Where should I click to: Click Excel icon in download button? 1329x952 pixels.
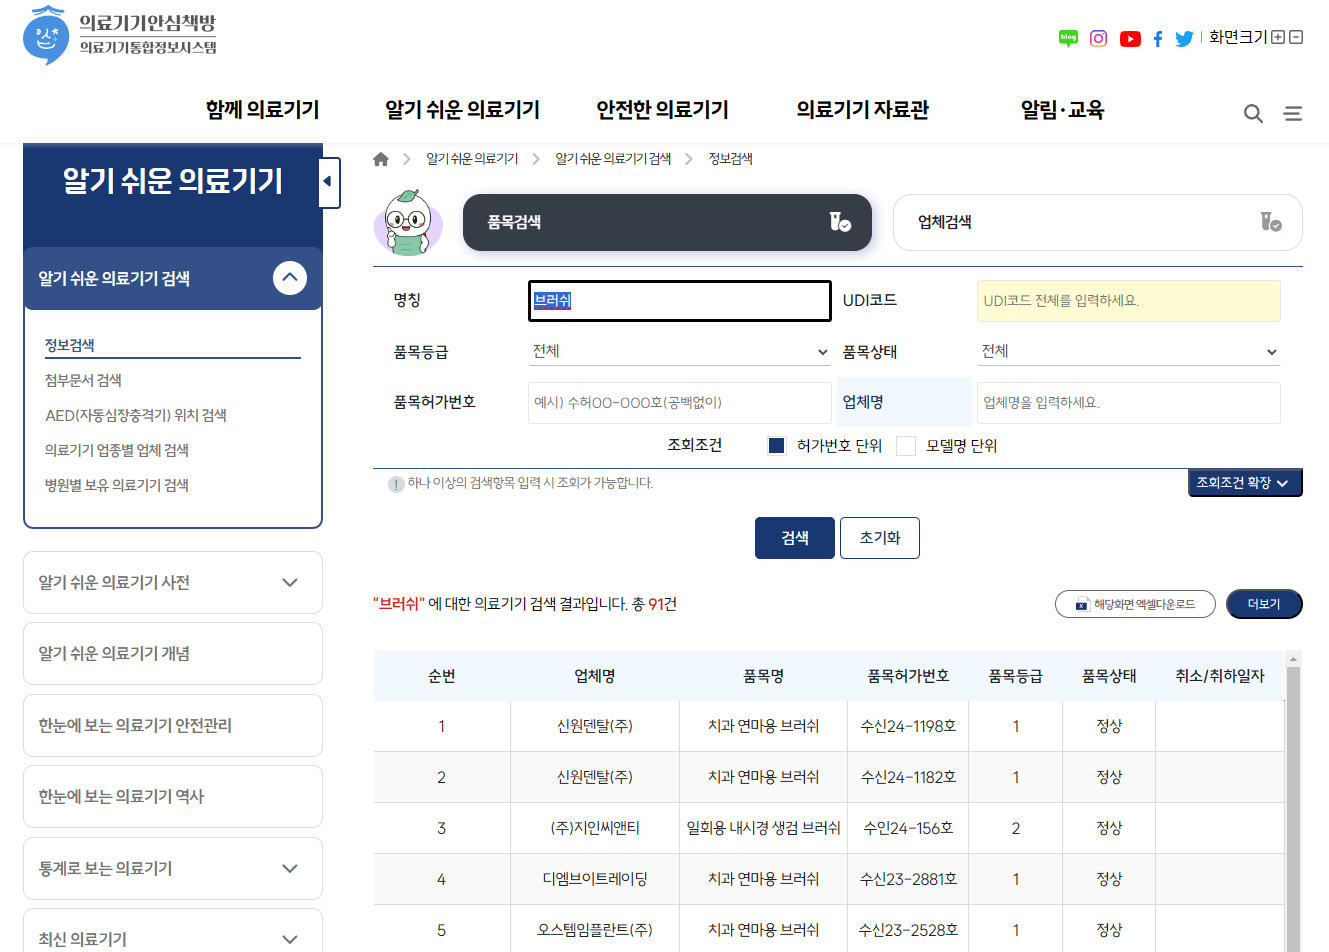[1082, 604]
